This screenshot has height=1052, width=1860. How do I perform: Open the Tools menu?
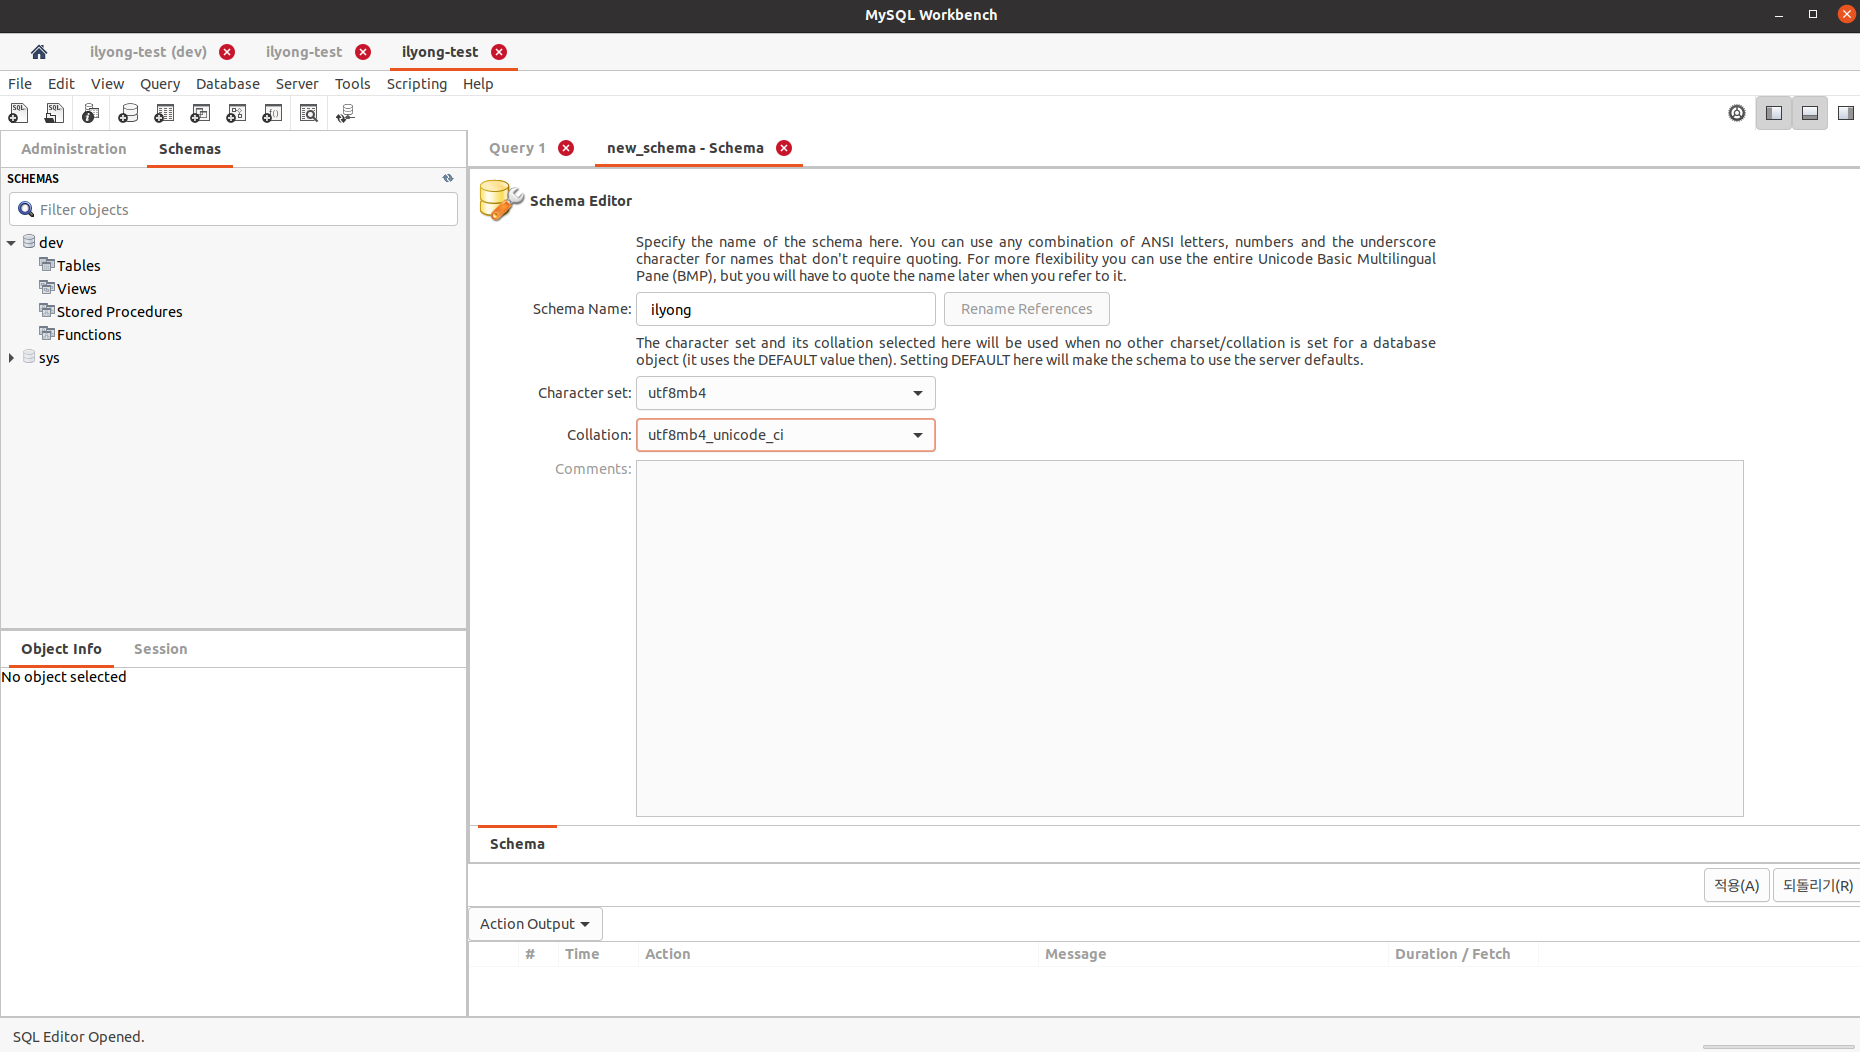tap(353, 84)
